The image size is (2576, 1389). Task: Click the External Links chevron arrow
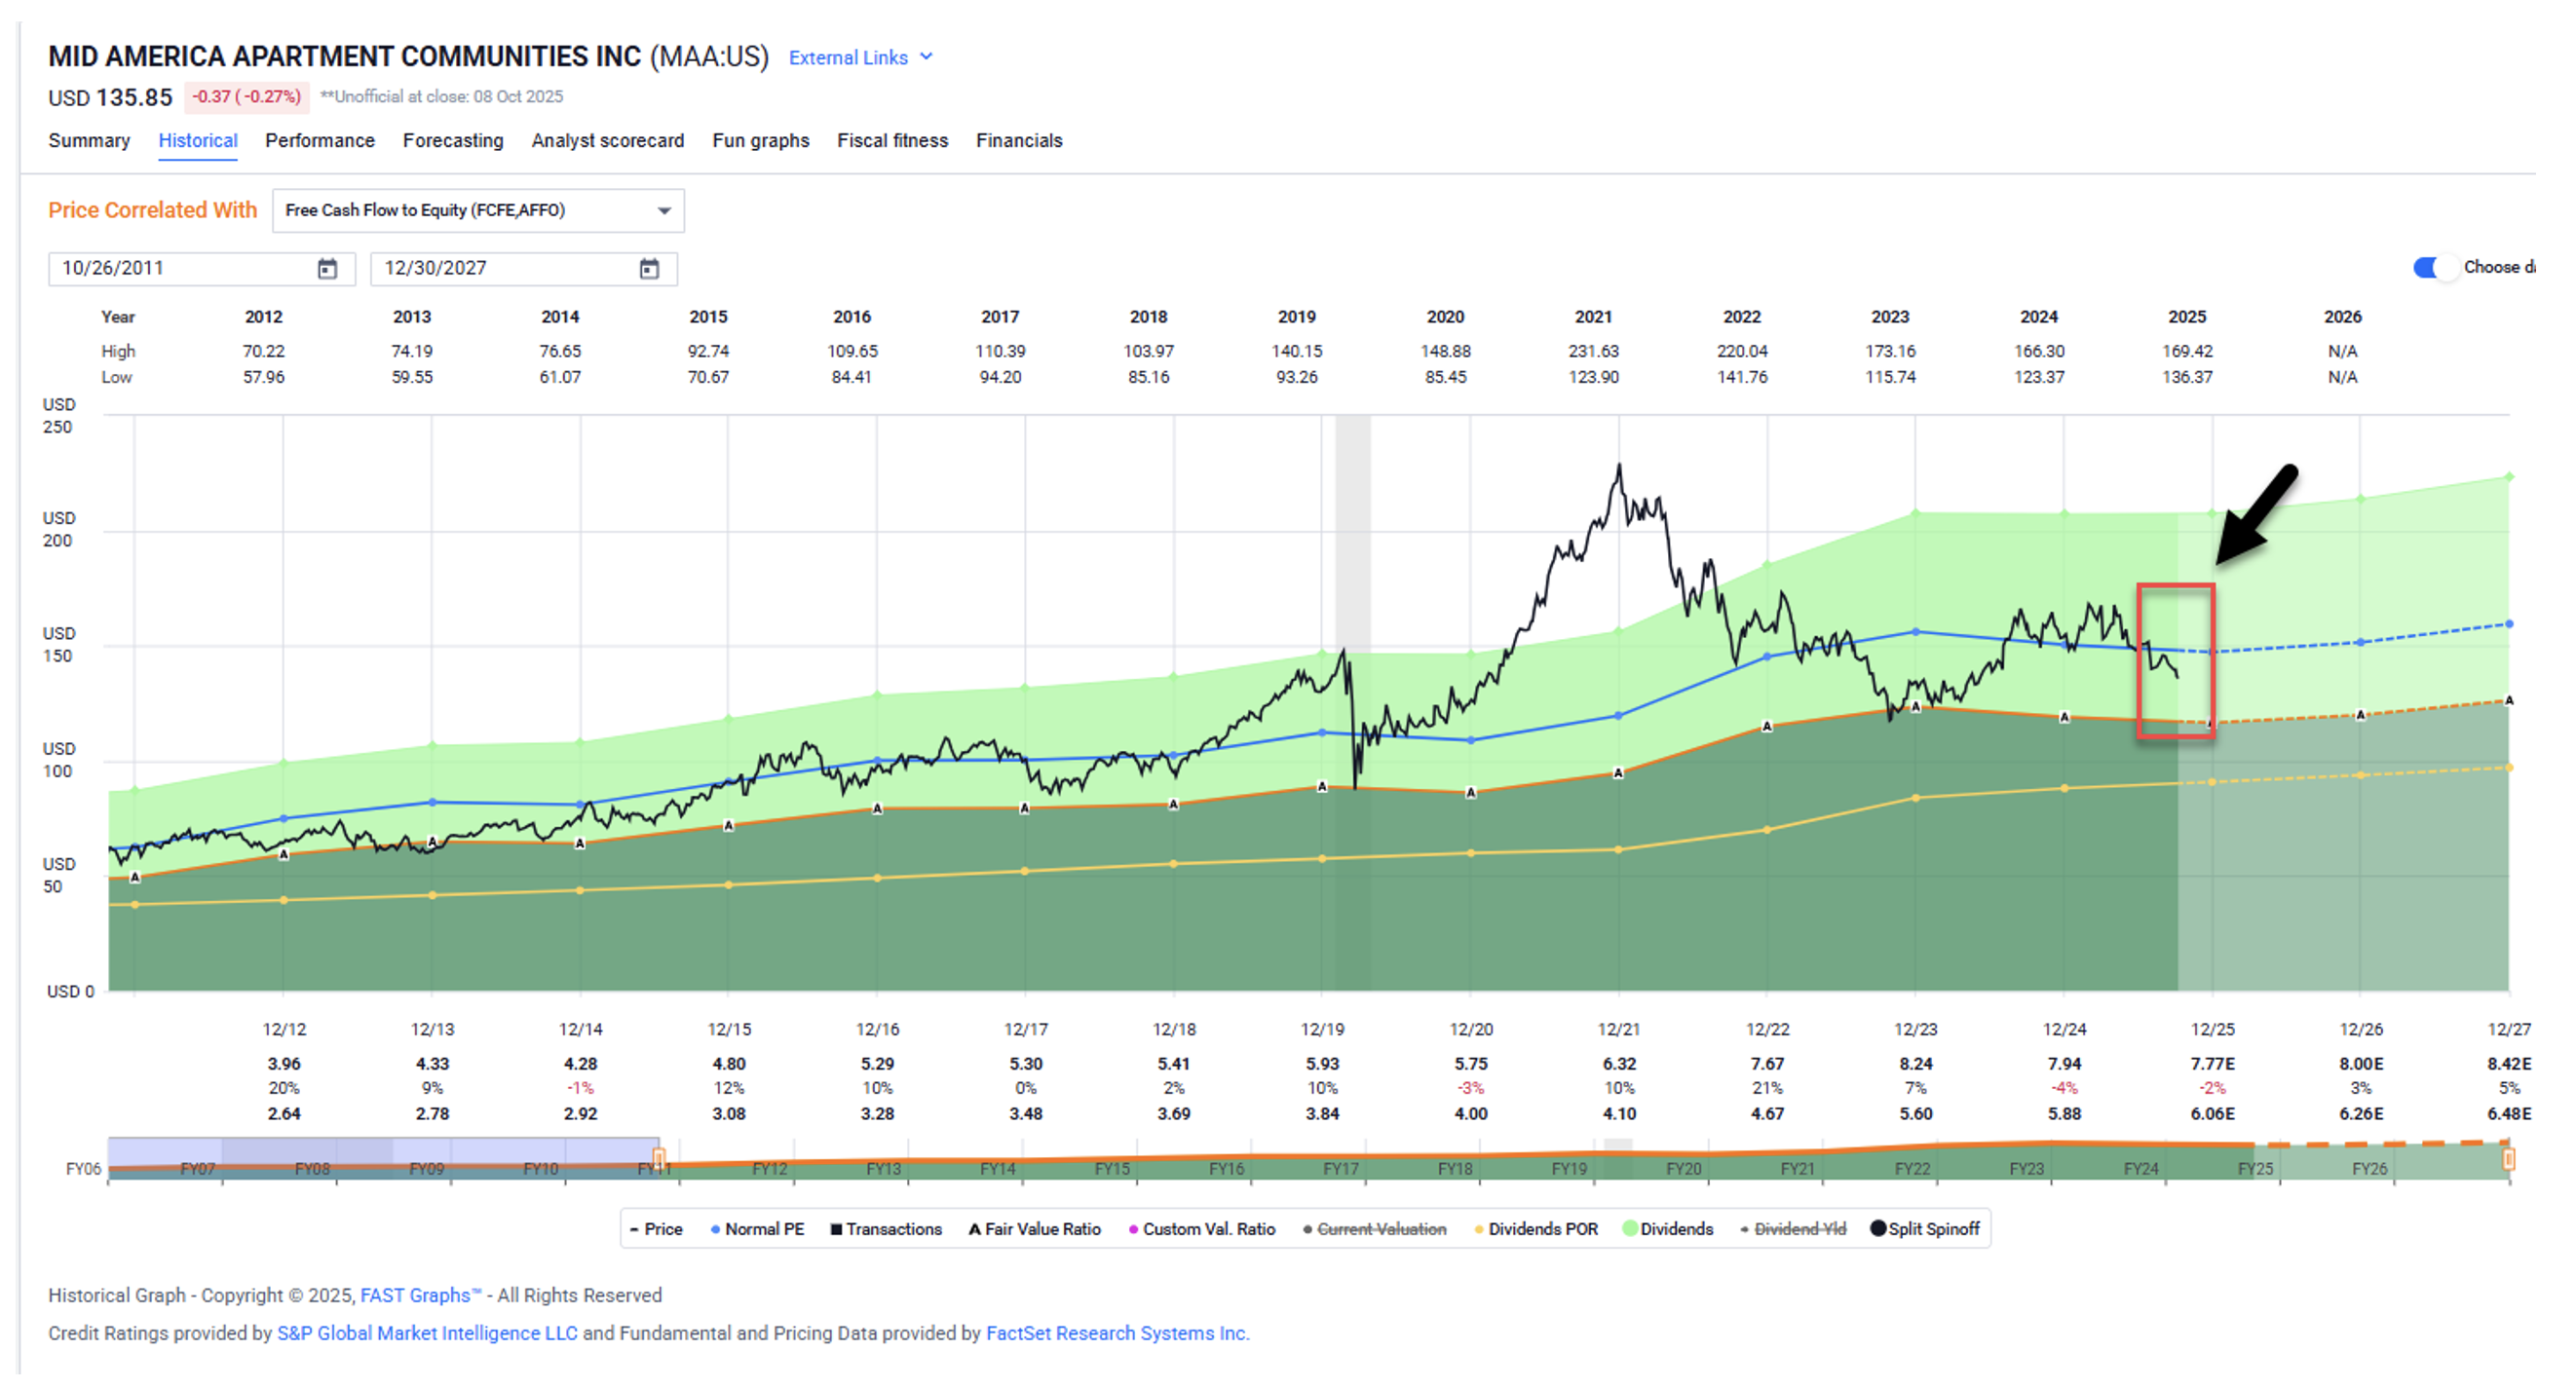pos(926,57)
